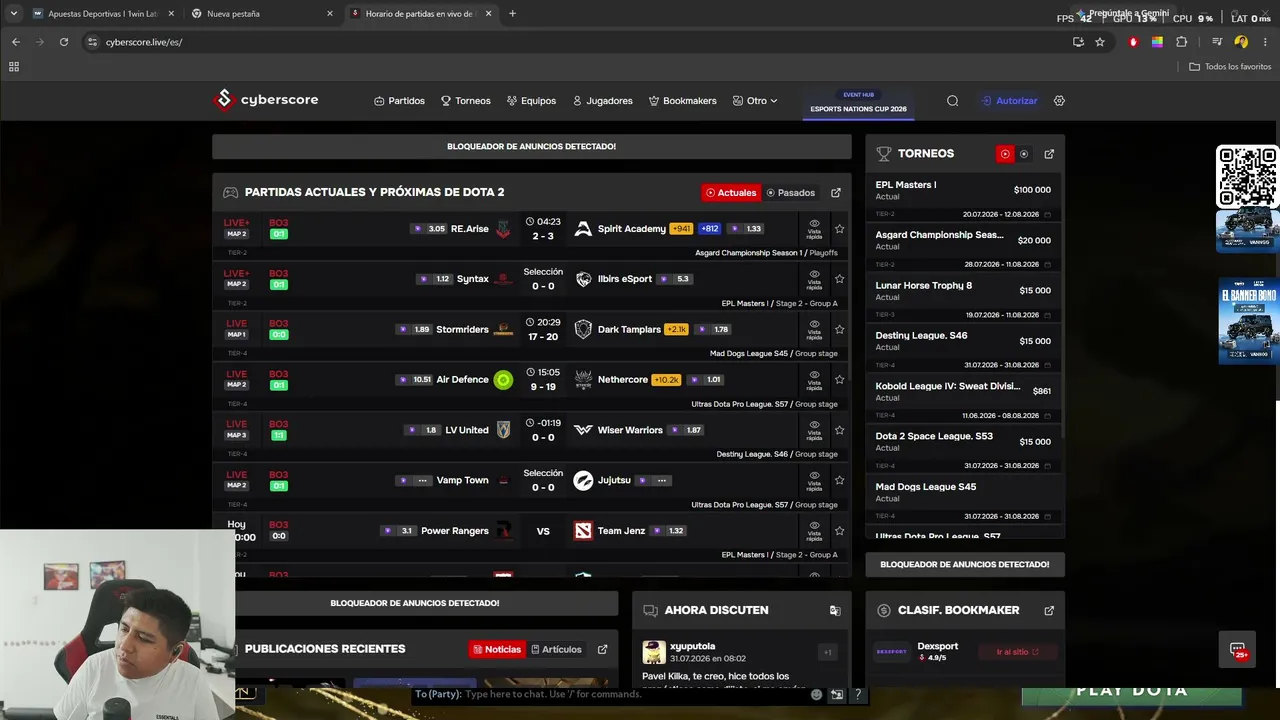Viewport: 1280px width, 720px height.
Task: Favorite the Power Rangers vs Team Jenz match
Action: [839, 531]
